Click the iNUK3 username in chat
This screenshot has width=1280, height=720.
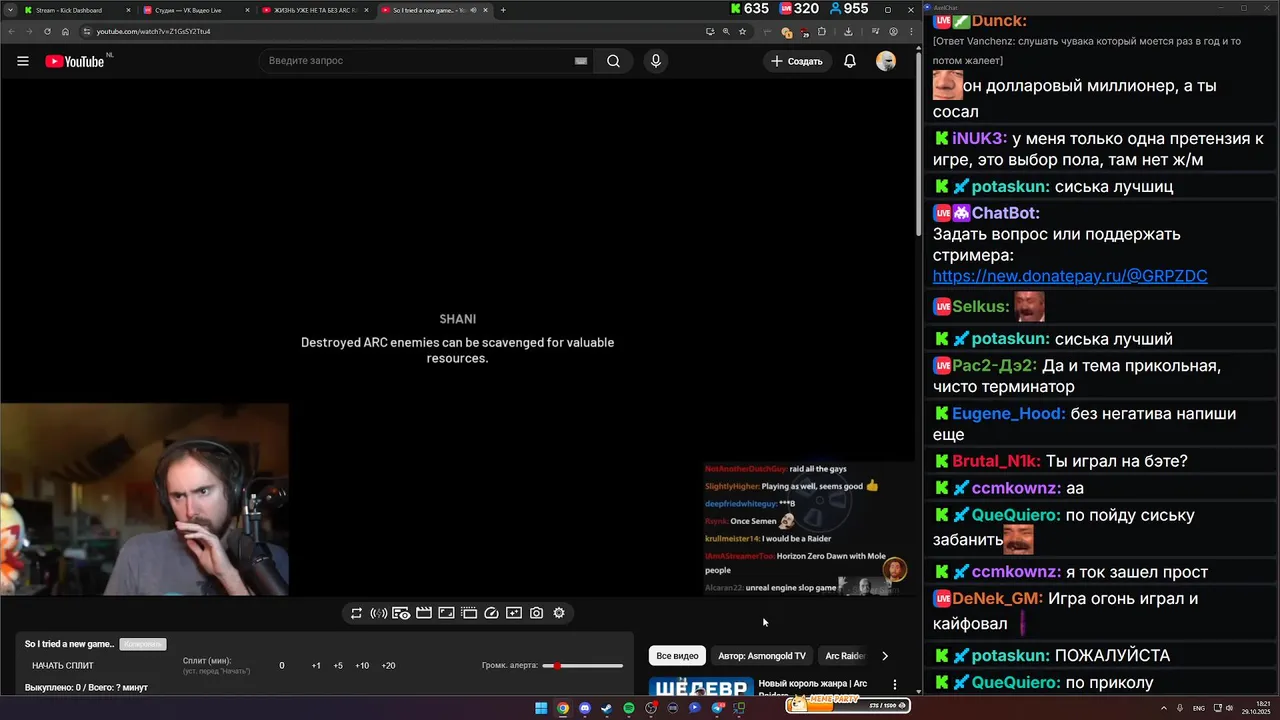(x=979, y=139)
